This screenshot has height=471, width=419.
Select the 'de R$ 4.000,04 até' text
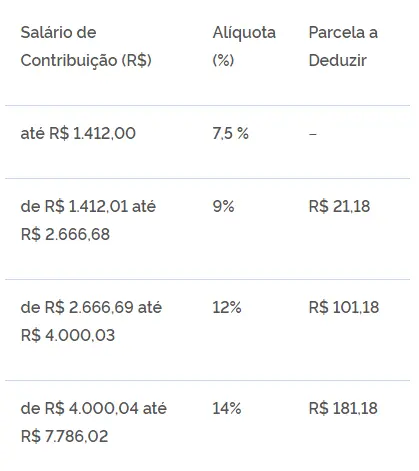pyautogui.click(x=94, y=408)
